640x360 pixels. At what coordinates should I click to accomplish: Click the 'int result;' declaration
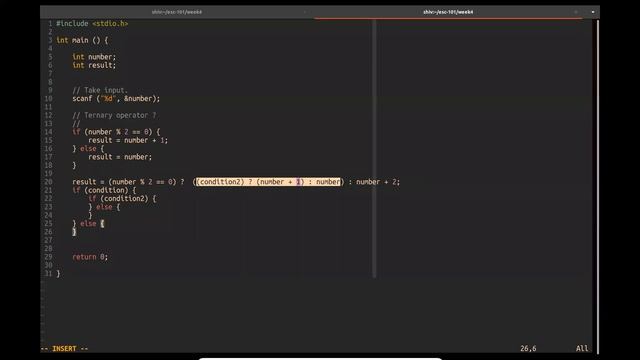click(94, 65)
